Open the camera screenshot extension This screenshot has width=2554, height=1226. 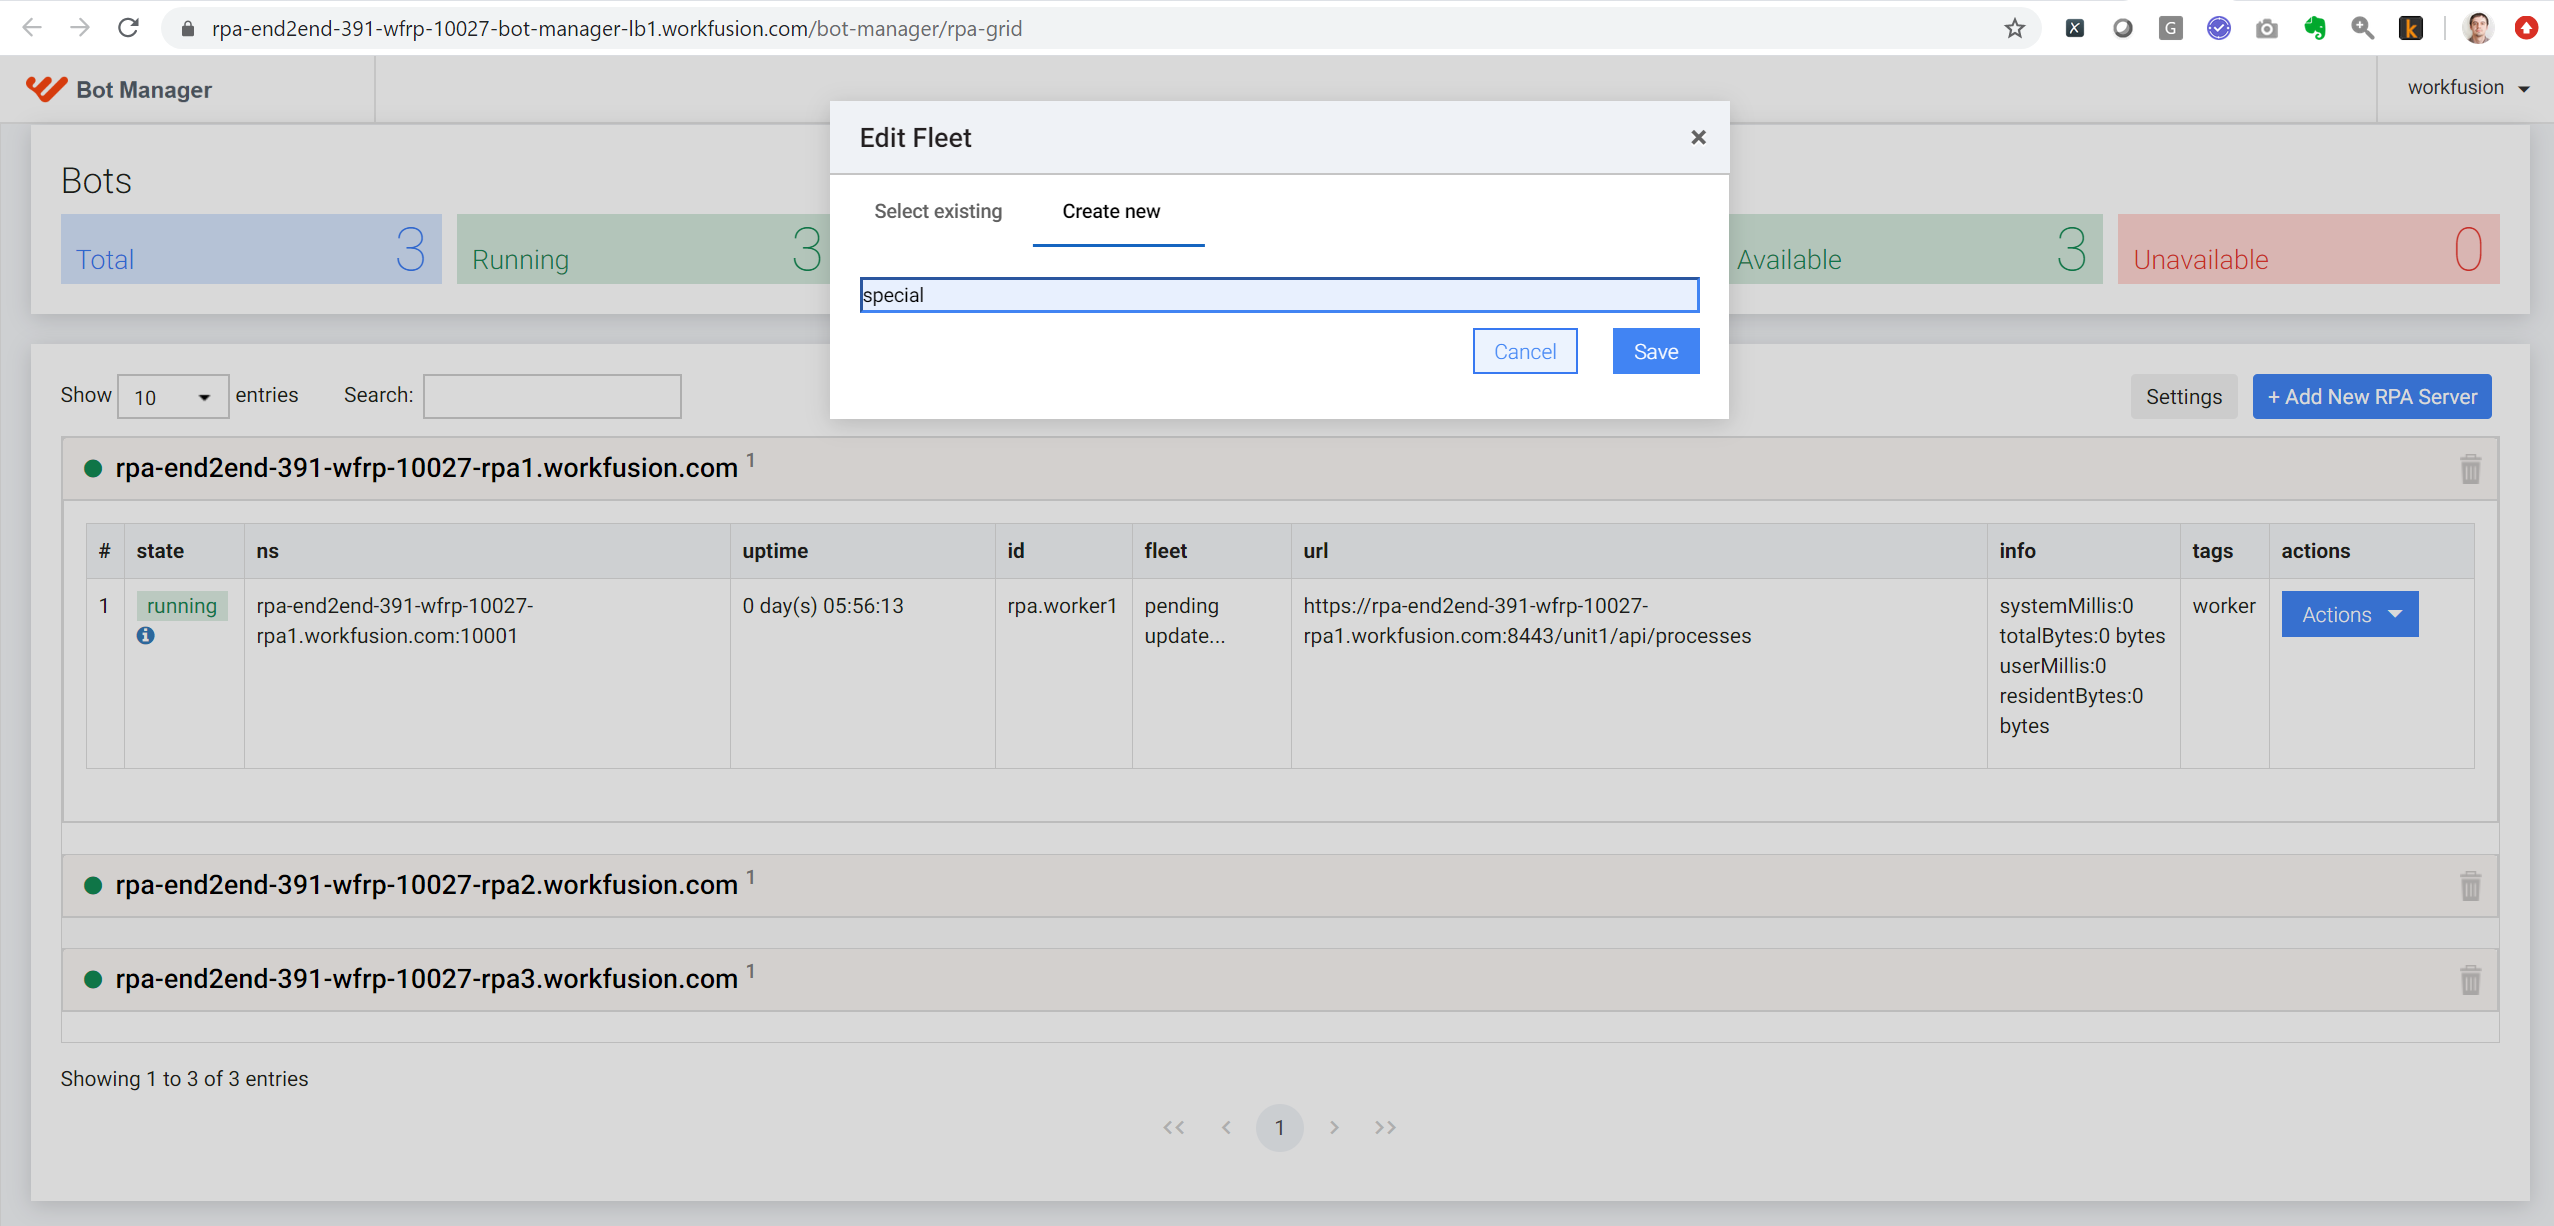coord(2267,29)
